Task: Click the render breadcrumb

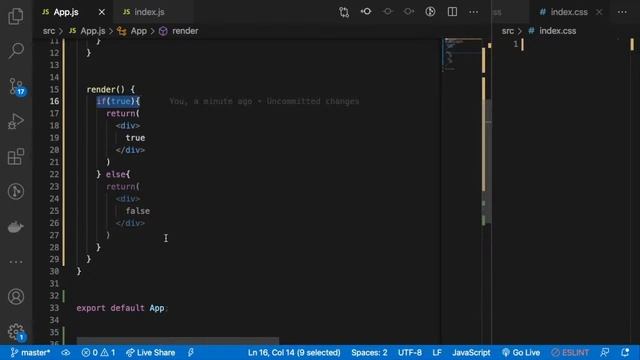Action: (x=185, y=31)
